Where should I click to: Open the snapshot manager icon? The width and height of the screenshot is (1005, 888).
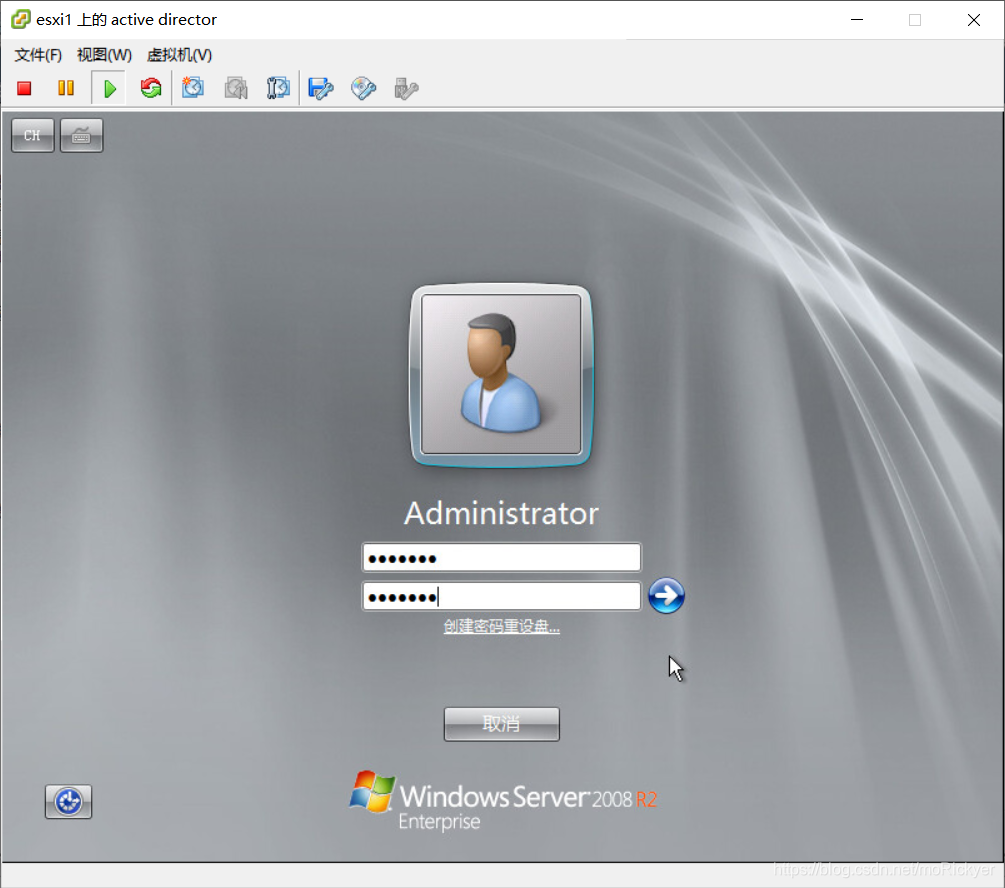278,88
